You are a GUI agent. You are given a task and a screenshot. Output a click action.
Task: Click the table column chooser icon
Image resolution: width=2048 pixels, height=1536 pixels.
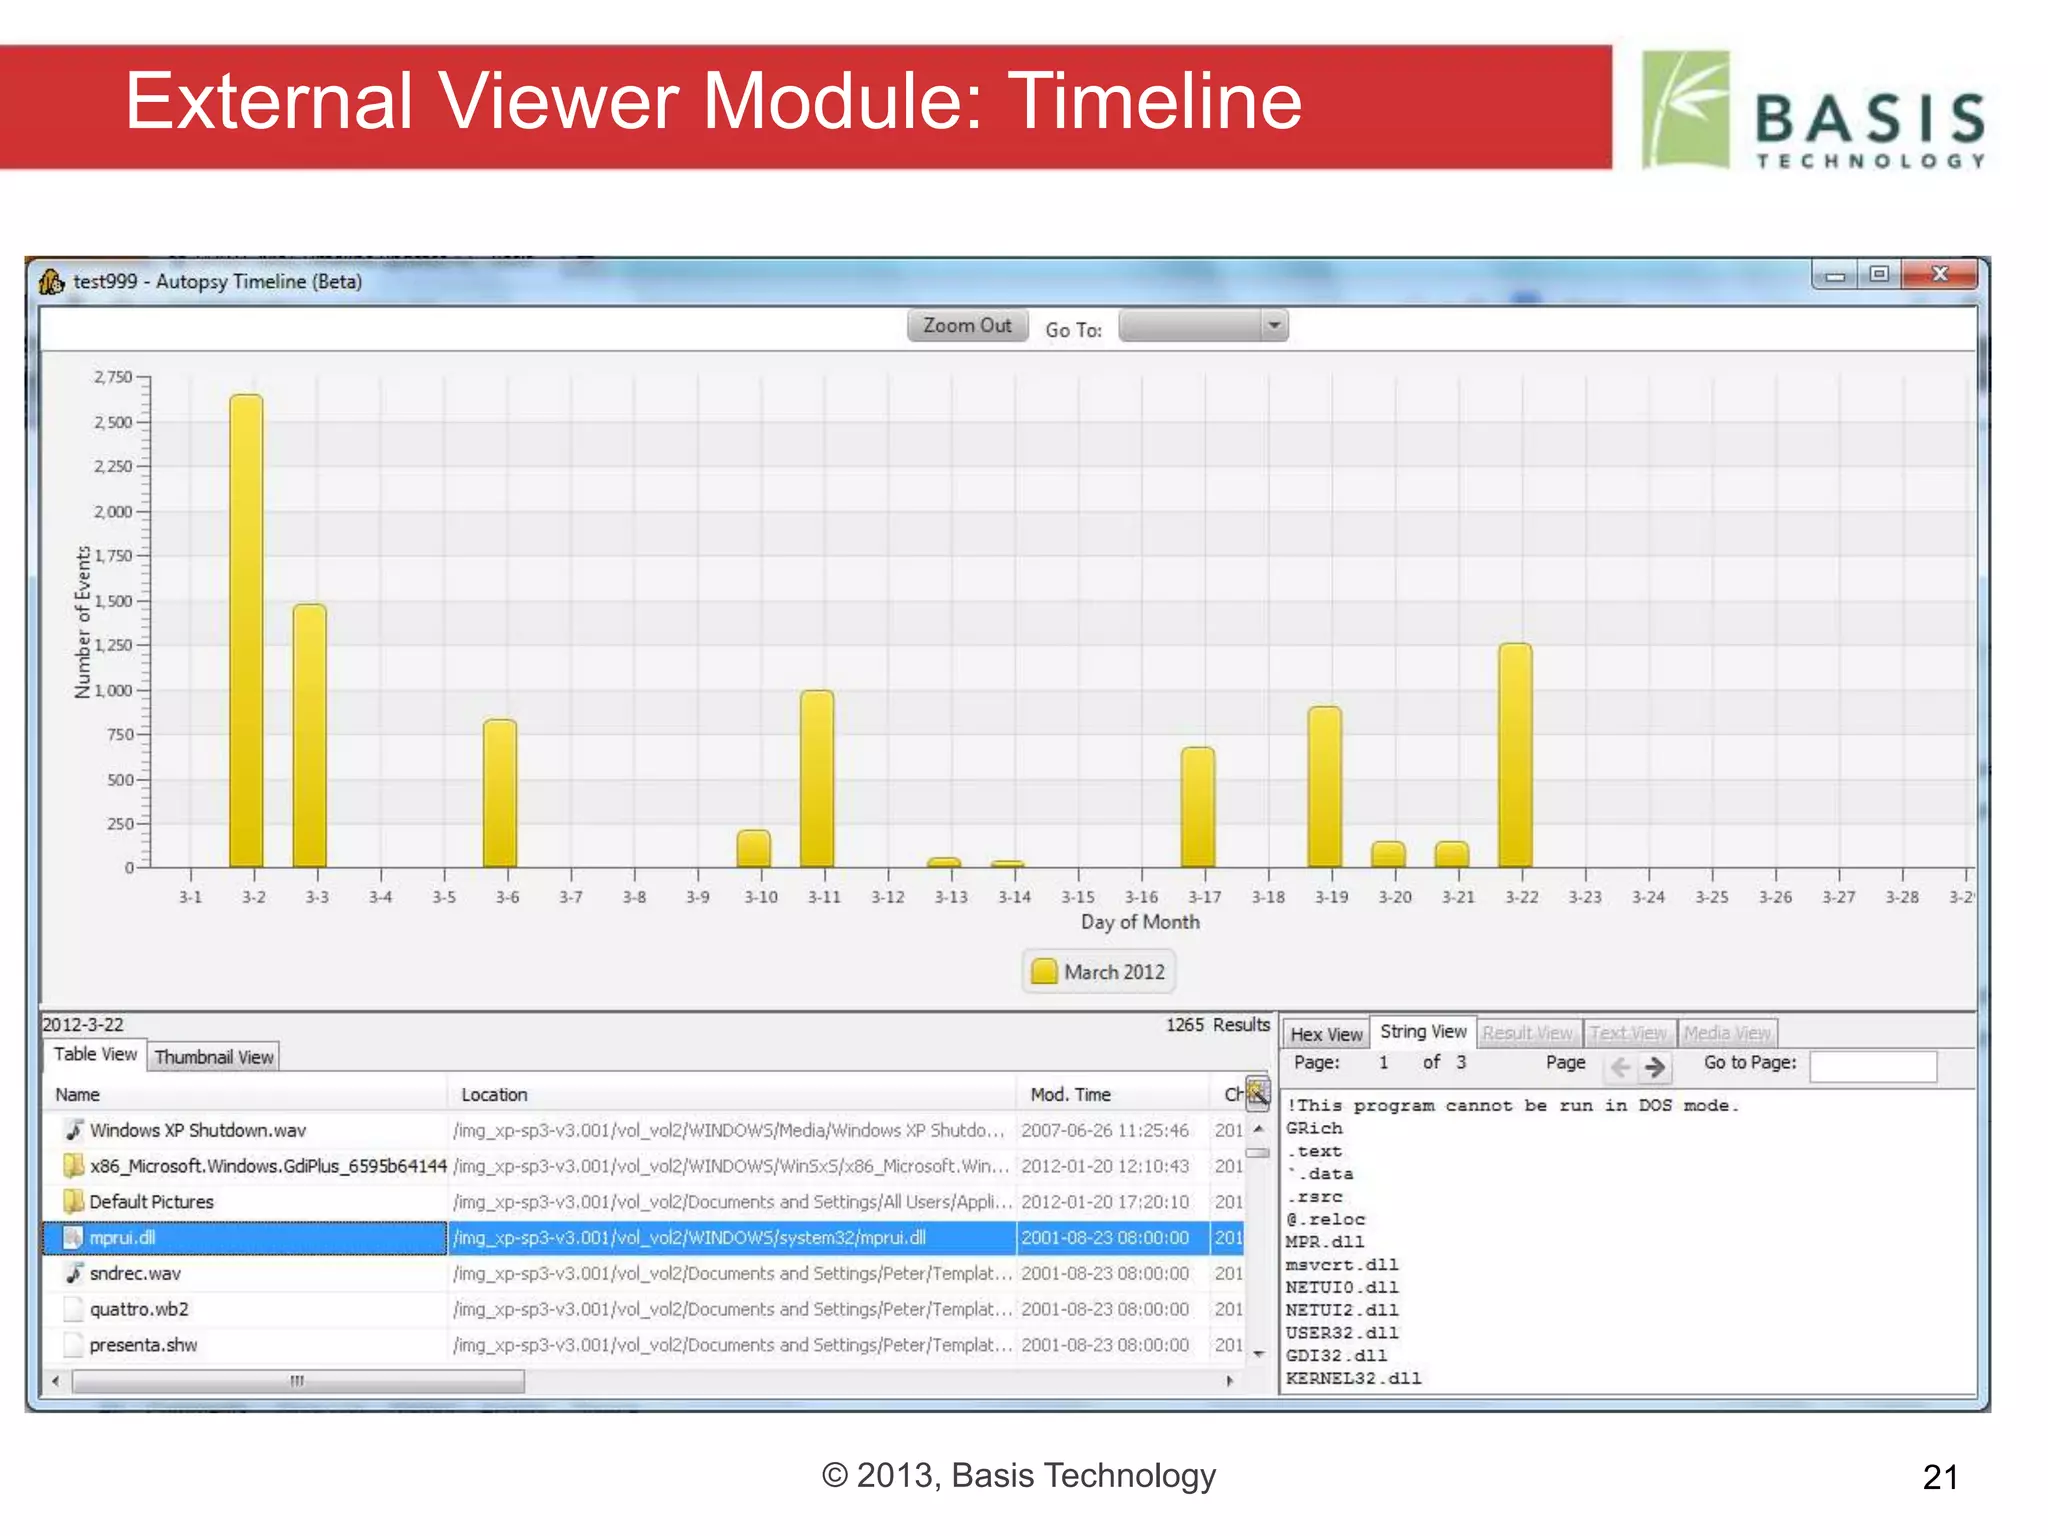1257,1093
